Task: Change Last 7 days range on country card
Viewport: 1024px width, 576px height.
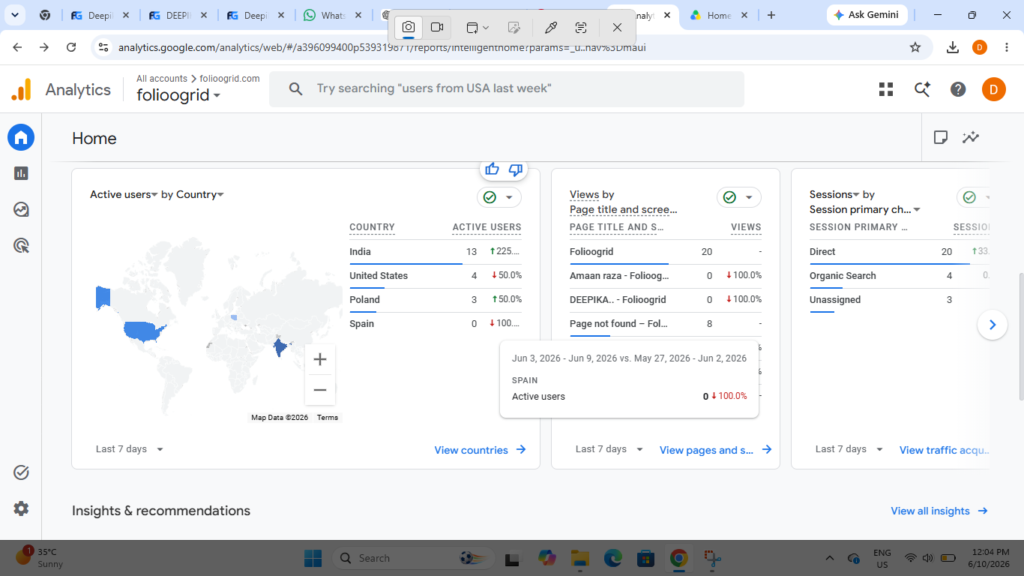Action: coord(129,449)
